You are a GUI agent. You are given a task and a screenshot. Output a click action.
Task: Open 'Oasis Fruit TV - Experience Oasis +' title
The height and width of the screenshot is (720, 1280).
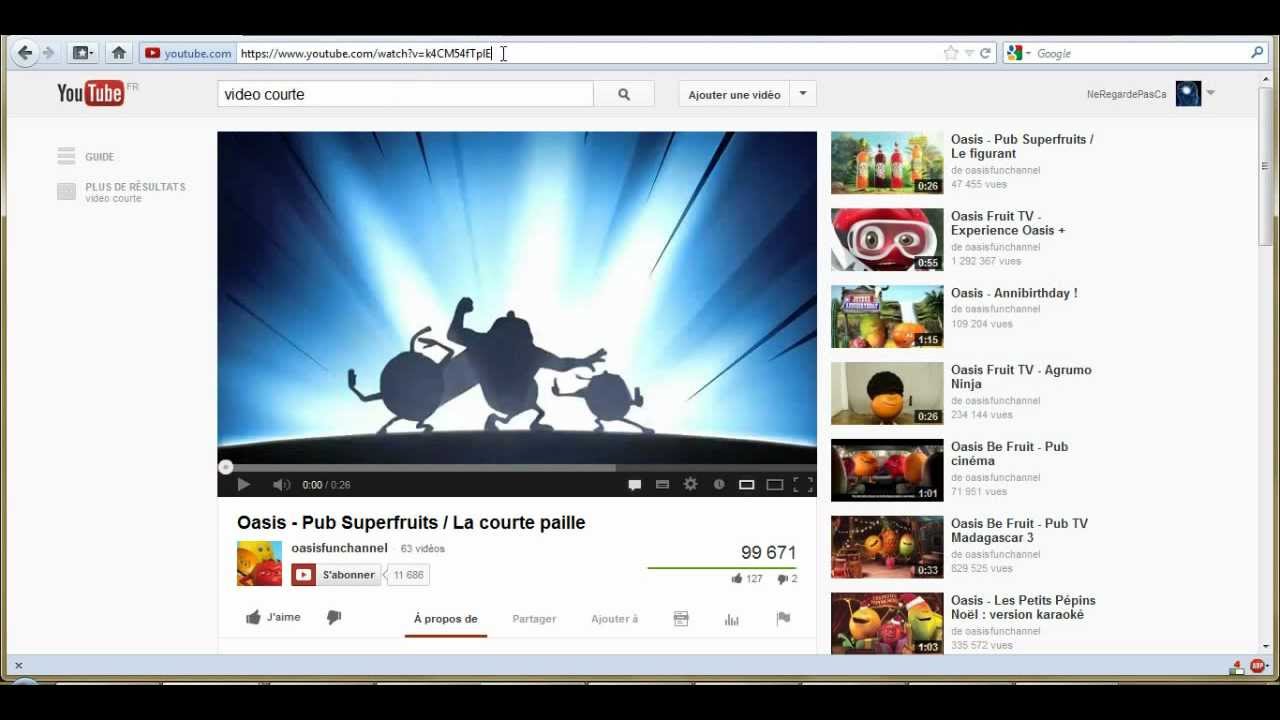tap(1008, 223)
